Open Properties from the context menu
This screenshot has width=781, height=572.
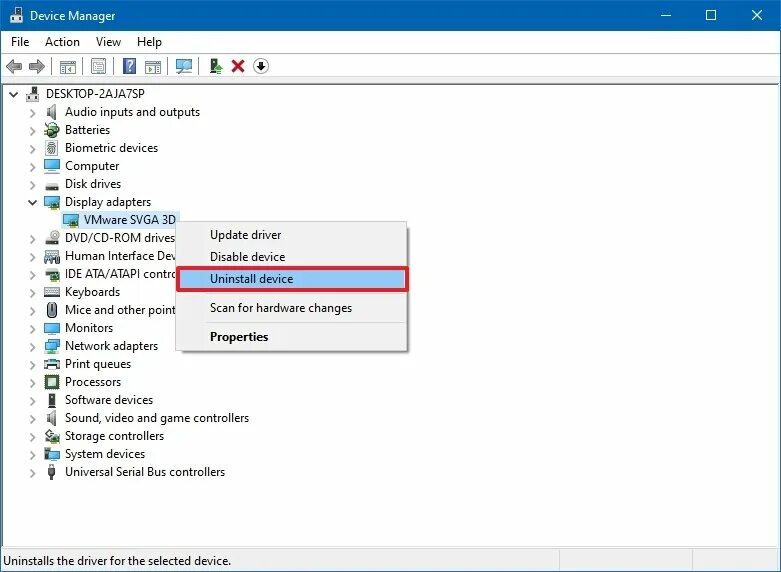point(292,337)
